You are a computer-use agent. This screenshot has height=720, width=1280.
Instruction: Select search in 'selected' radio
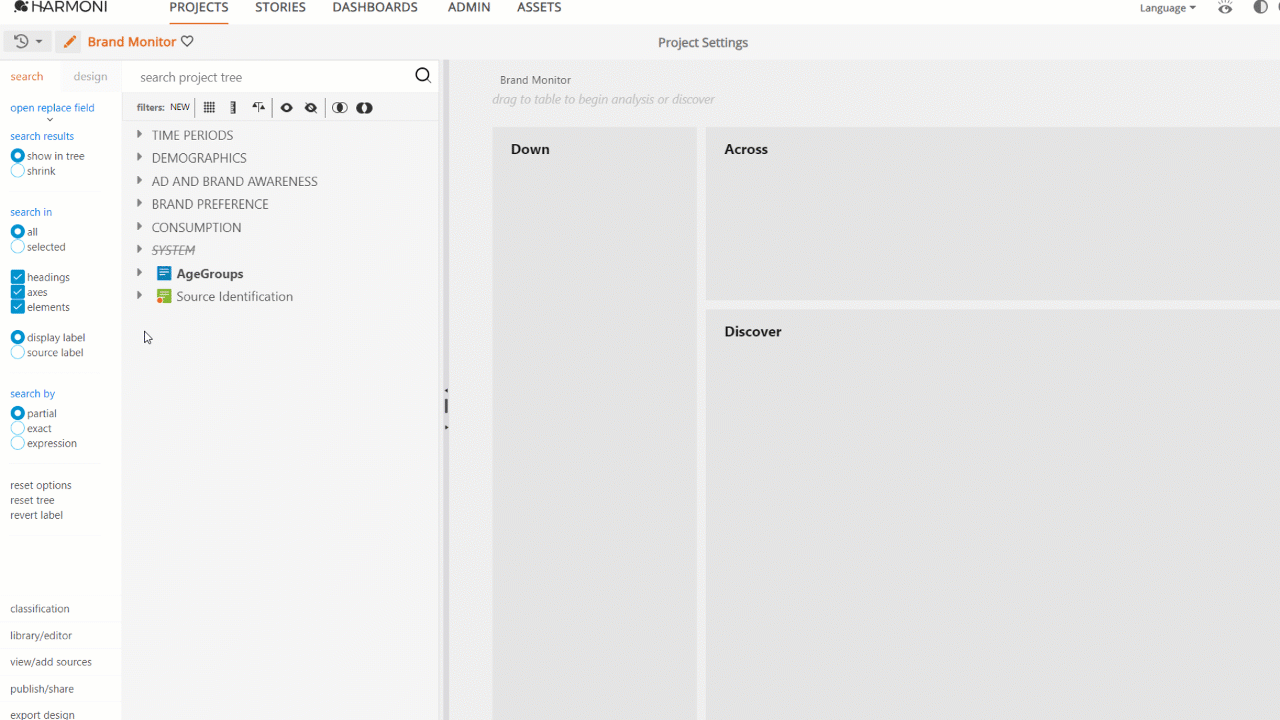pos(17,247)
